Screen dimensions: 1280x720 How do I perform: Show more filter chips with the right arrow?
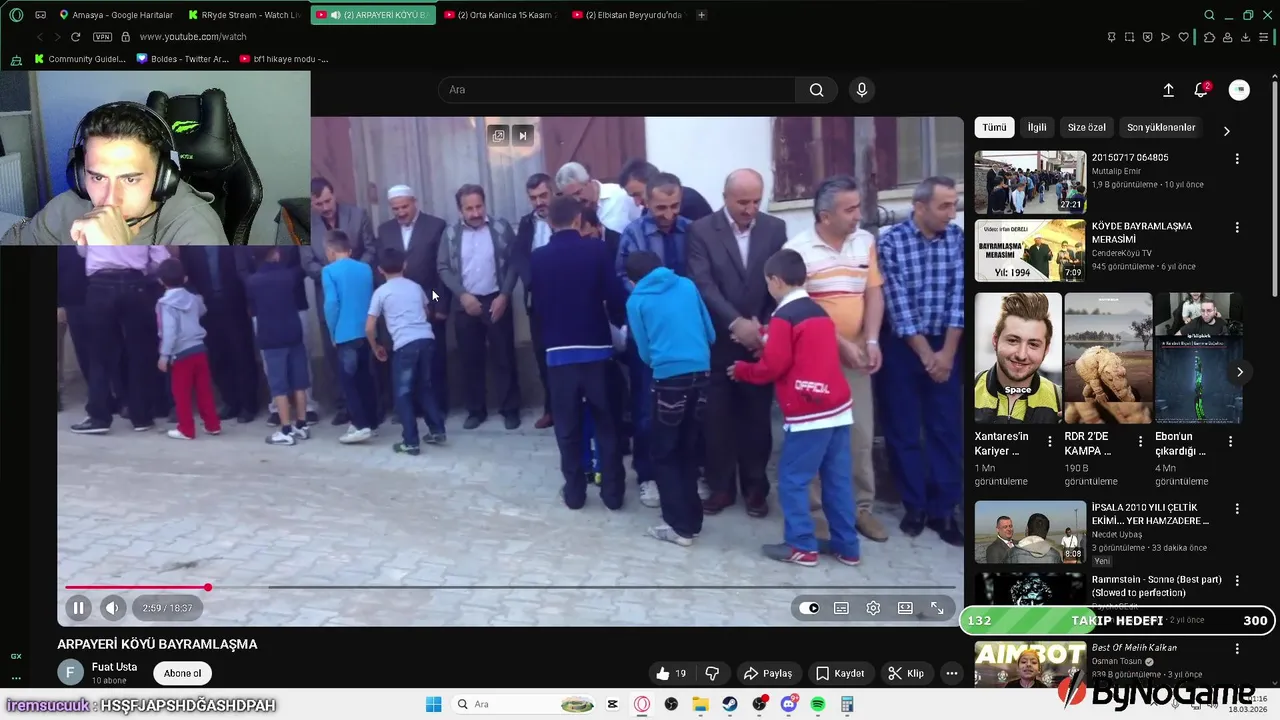pos(1226,131)
